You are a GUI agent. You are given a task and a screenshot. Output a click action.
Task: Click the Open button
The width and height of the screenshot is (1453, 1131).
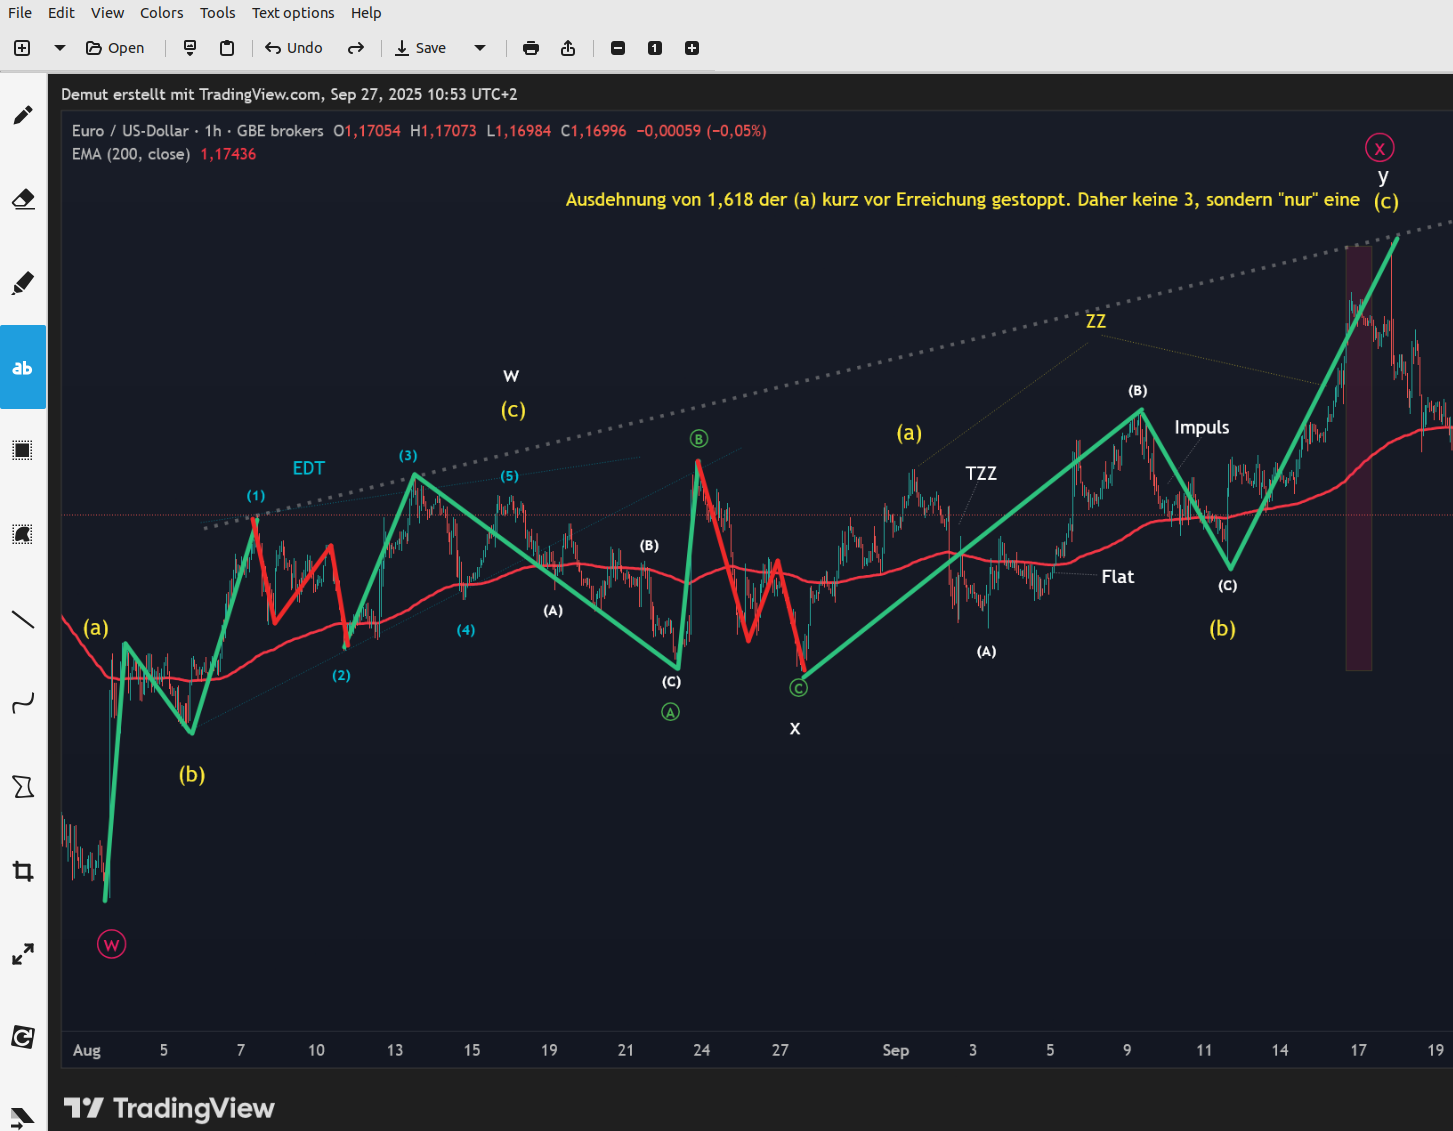pos(115,48)
